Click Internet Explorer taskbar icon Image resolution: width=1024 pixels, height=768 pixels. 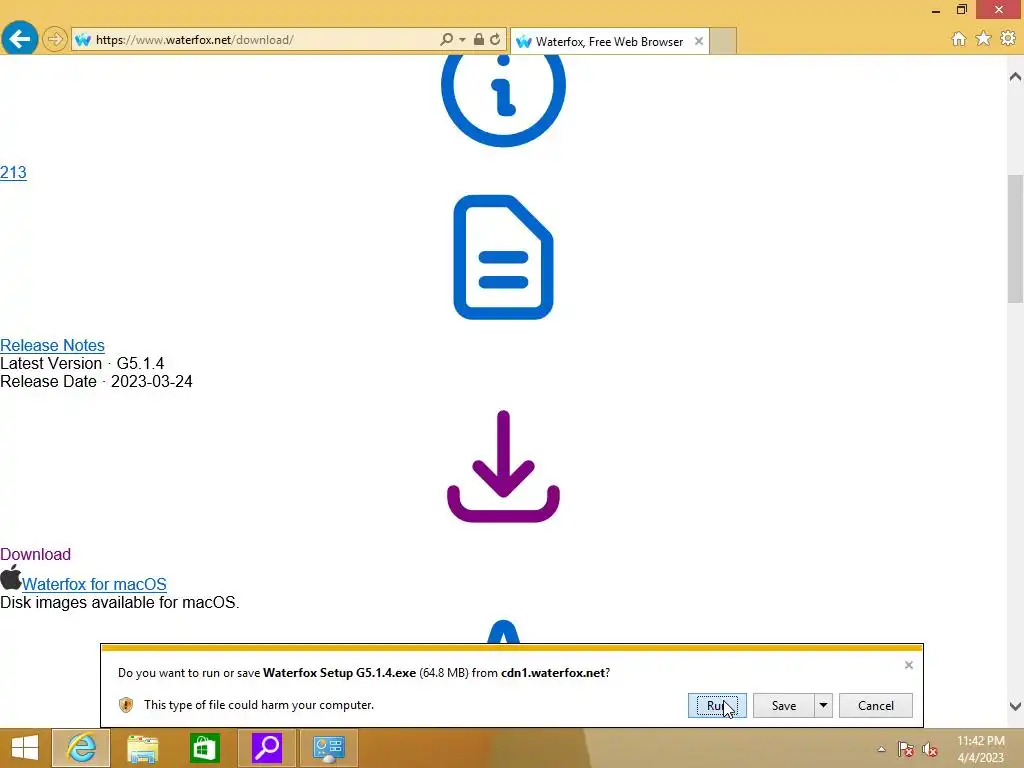click(x=81, y=748)
